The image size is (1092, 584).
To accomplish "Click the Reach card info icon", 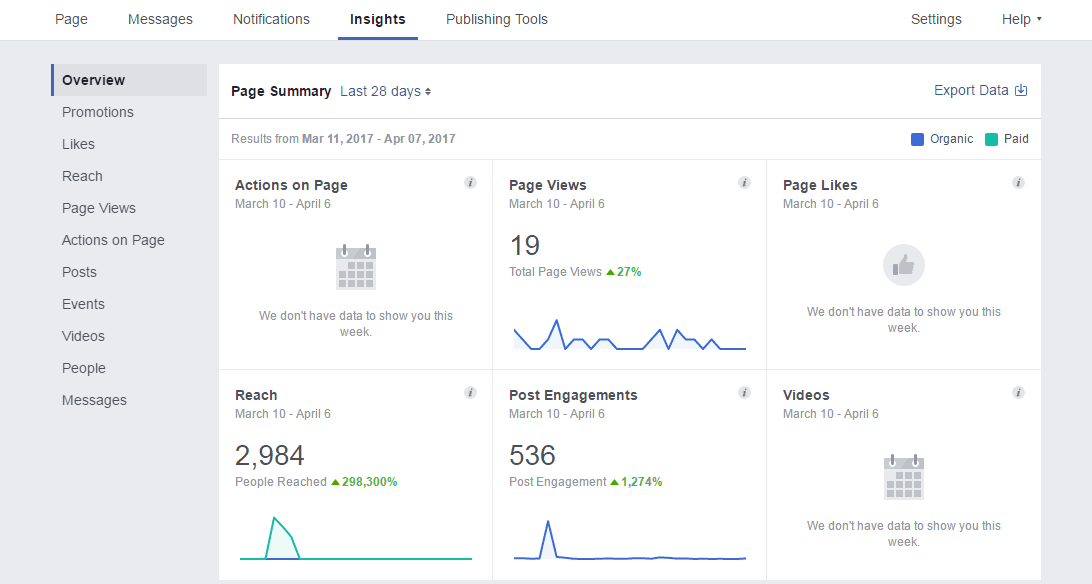I will pyautogui.click(x=470, y=393).
